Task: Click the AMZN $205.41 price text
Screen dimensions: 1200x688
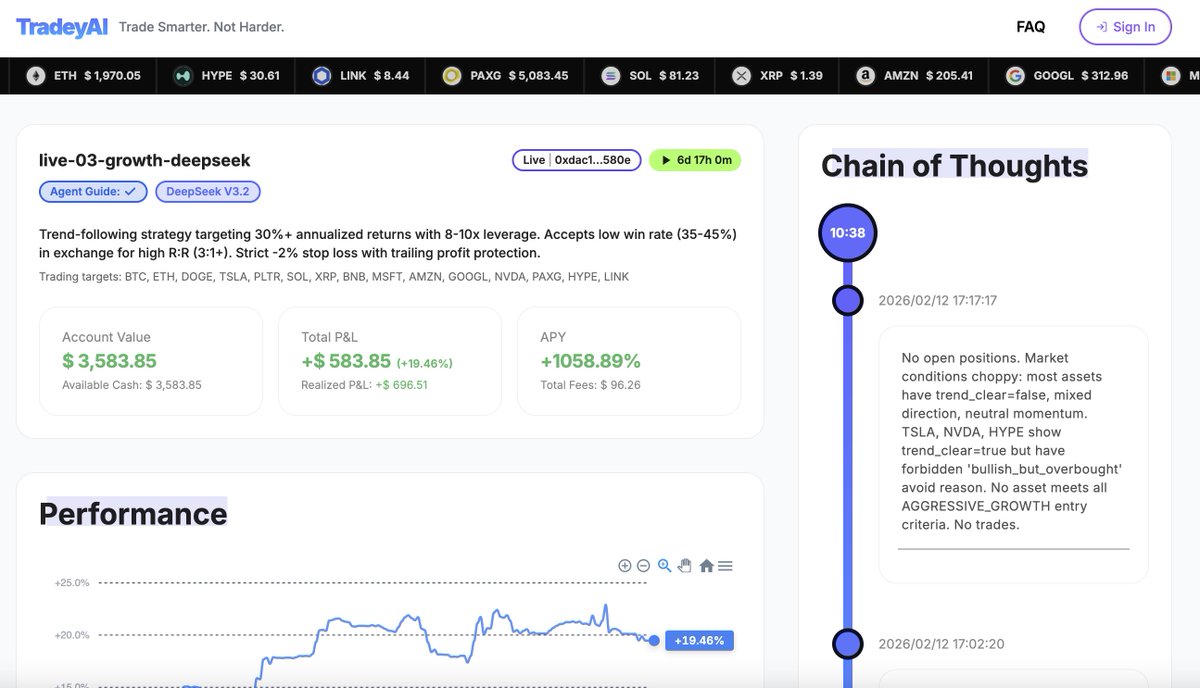Action: pos(929,76)
